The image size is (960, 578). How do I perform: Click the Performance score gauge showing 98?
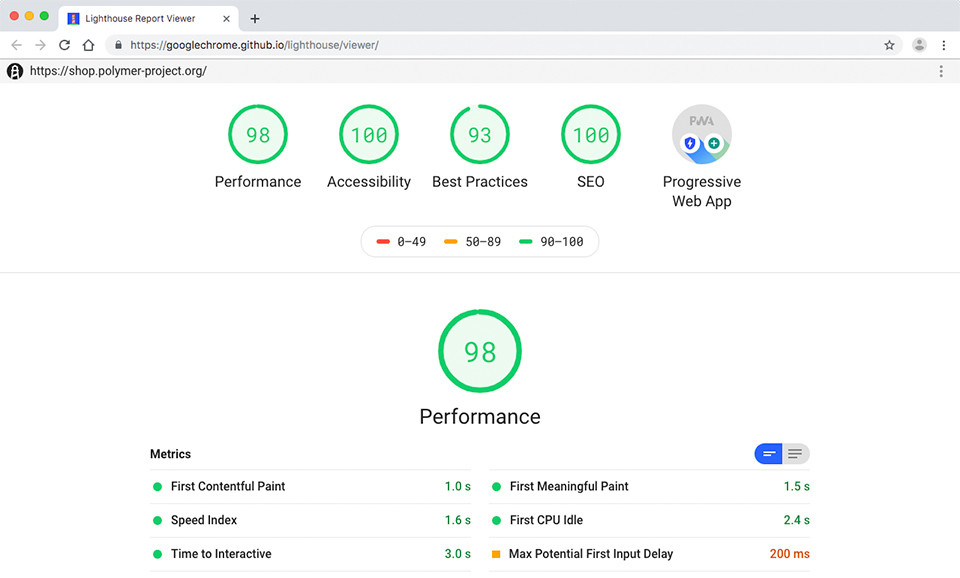click(258, 135)
